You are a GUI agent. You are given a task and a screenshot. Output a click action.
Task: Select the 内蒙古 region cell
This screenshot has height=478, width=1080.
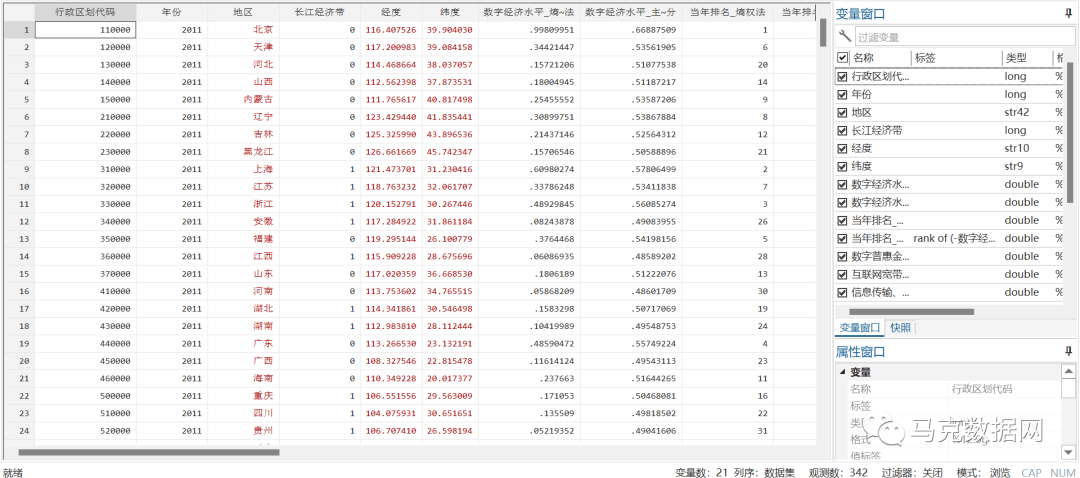(x=243, y=99)
